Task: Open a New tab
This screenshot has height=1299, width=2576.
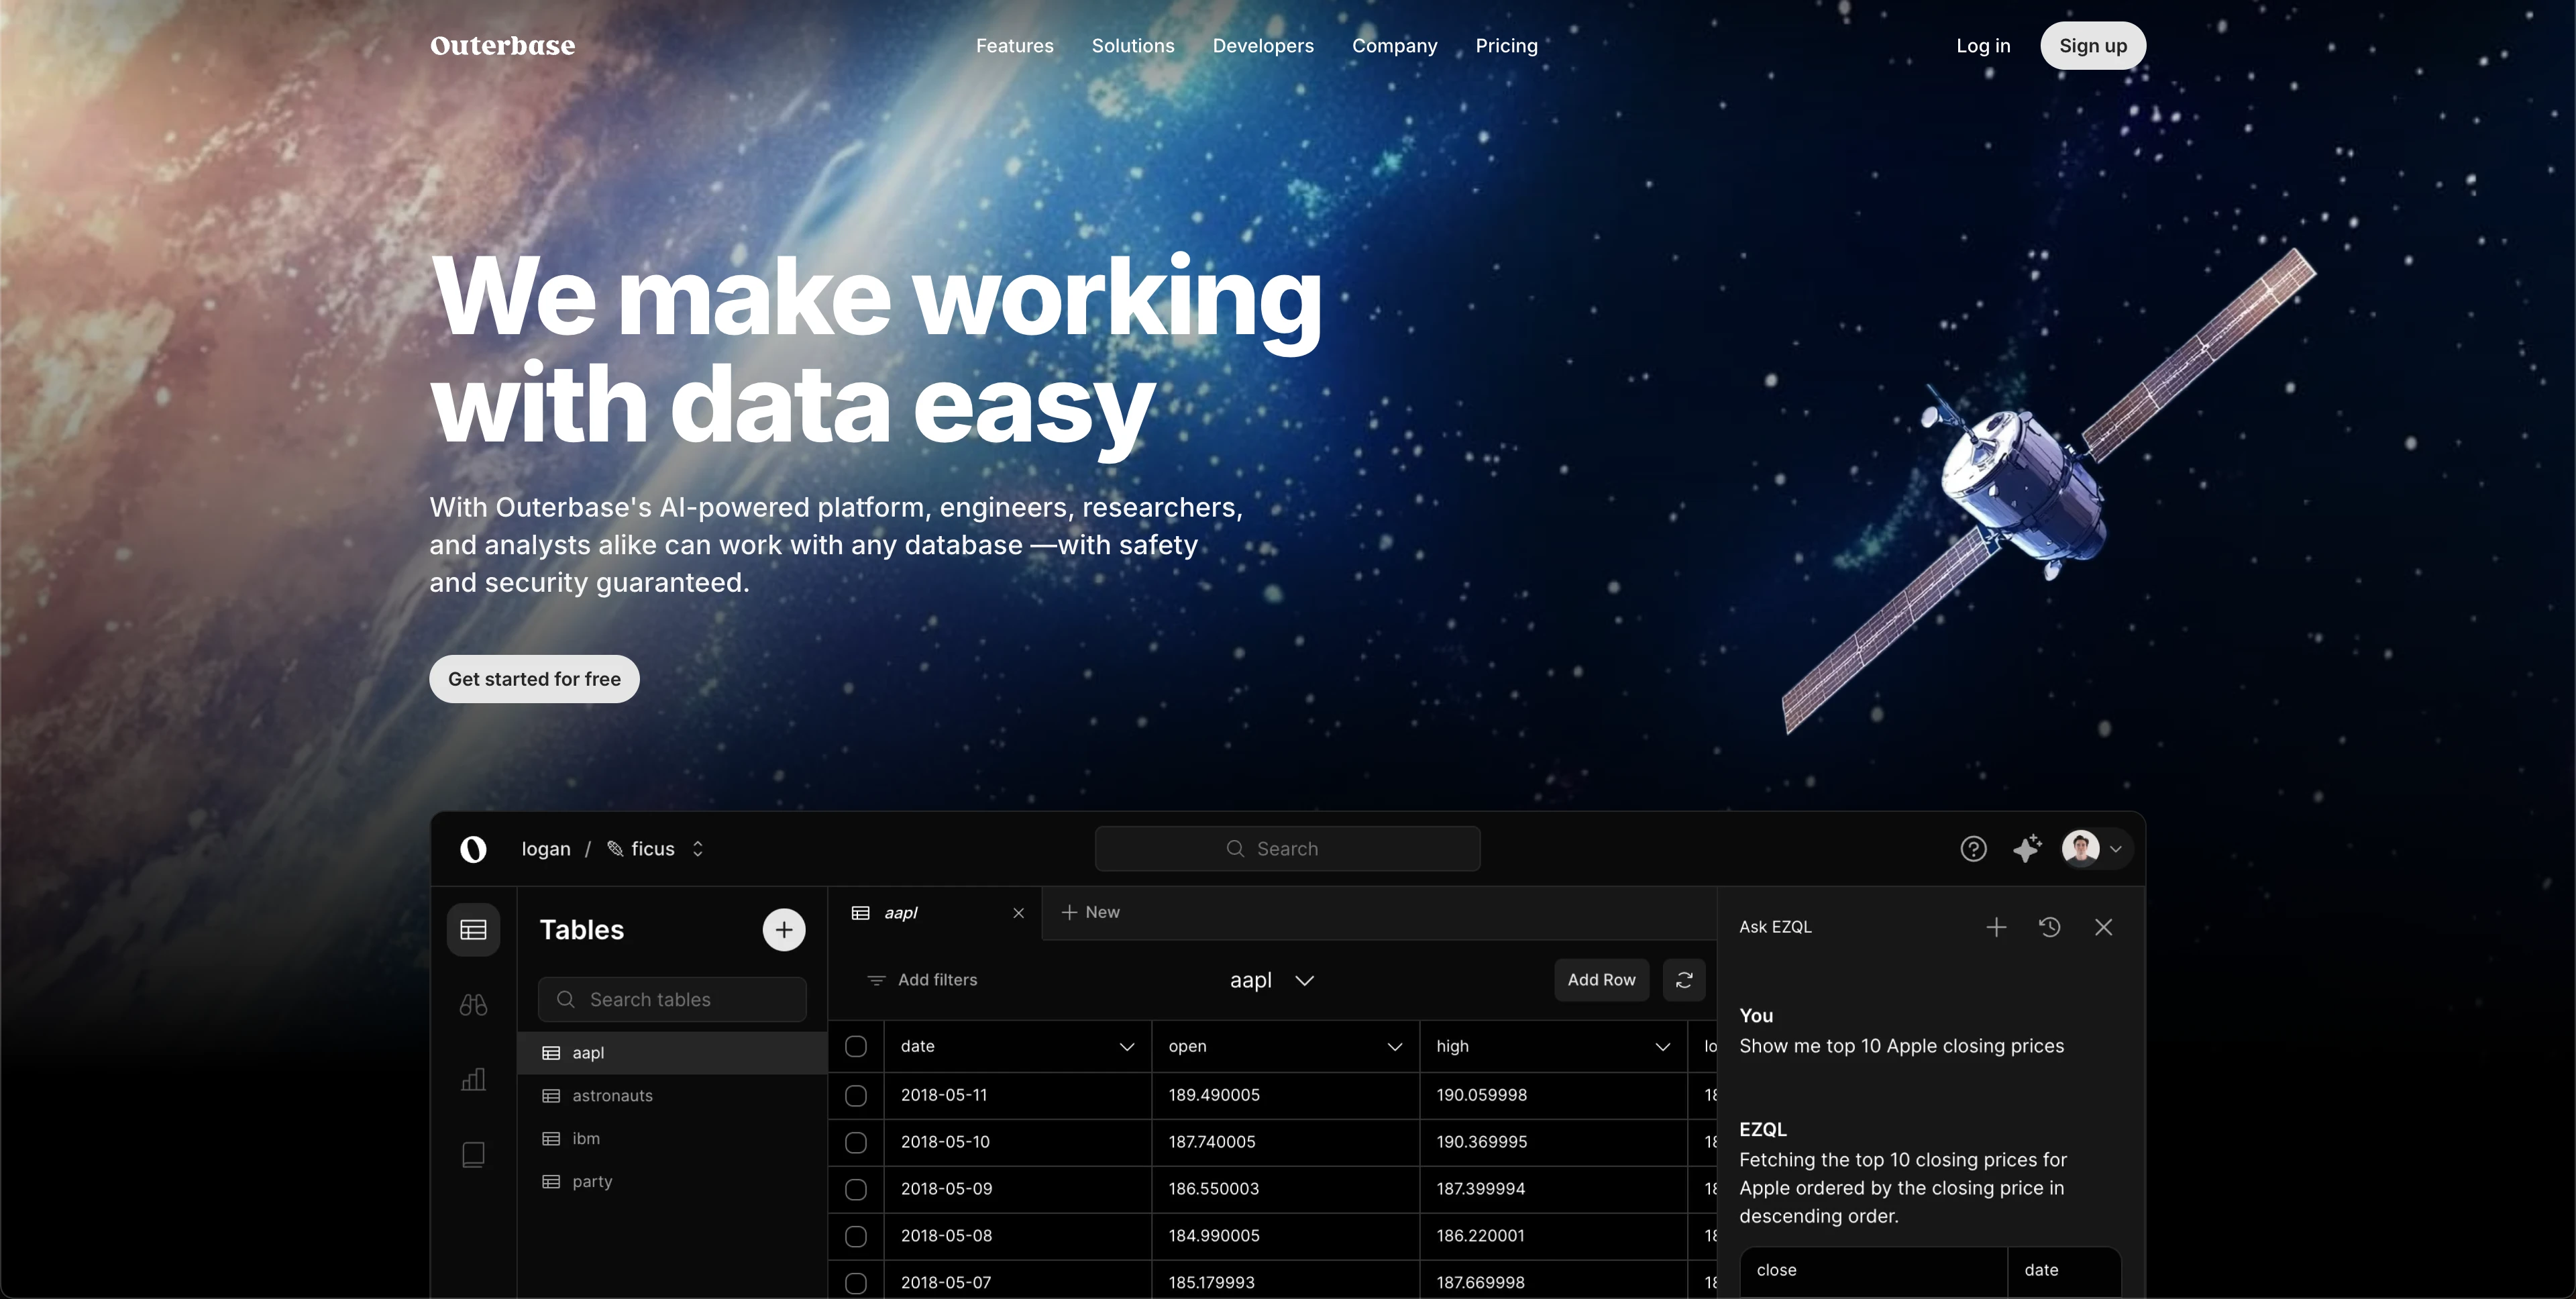Action: click(1091, 912)
